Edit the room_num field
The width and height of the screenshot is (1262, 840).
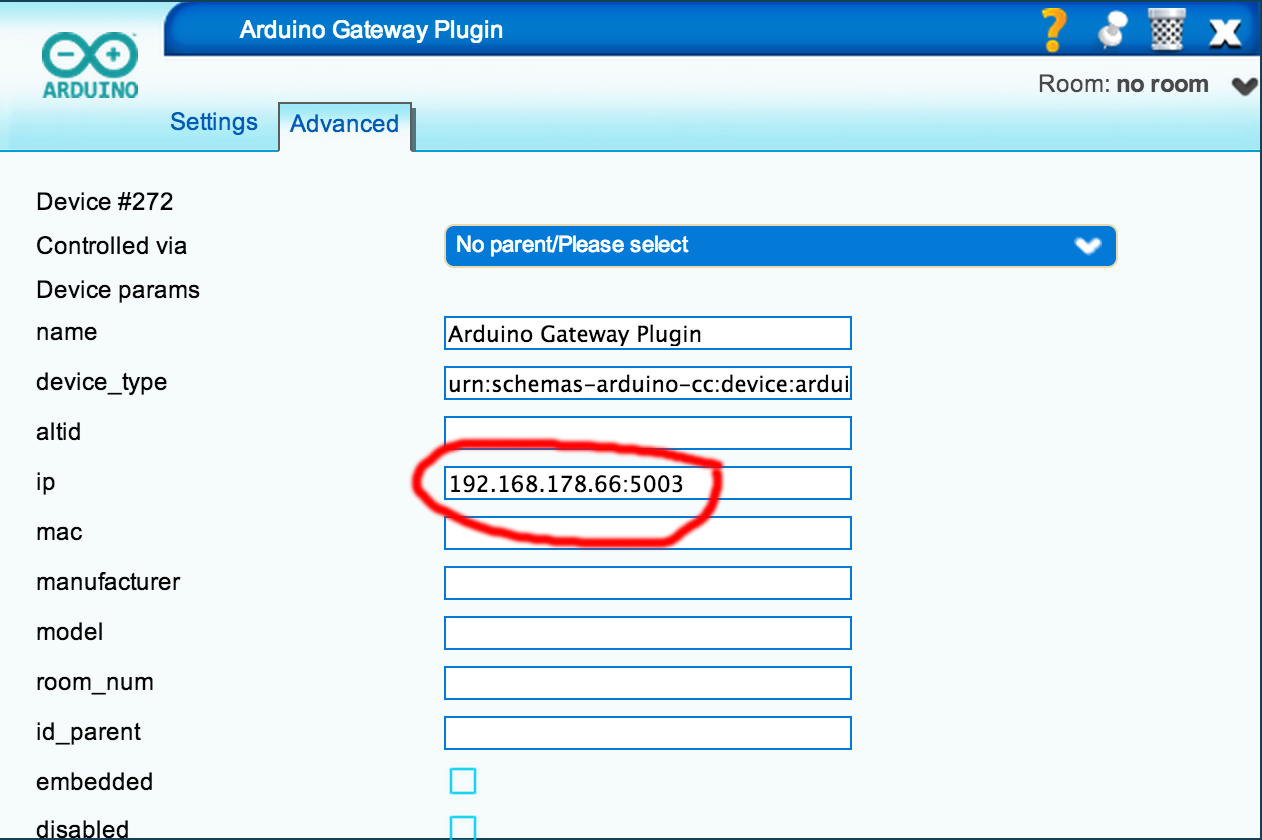[648, 683]
